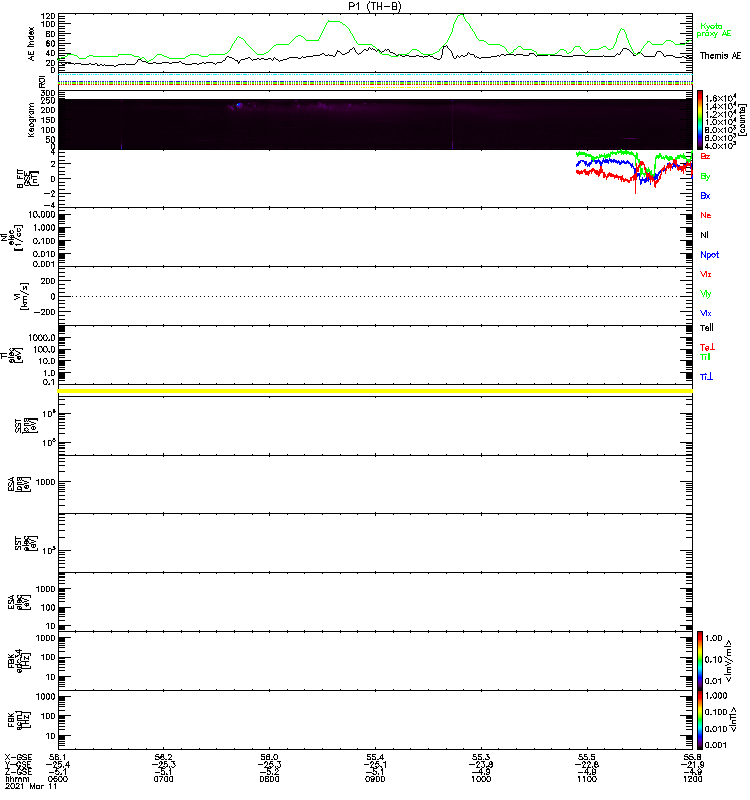Viewport: 750px width, 800px height.
Task: Click the '<|mV/m|>' color bar label
Action: [729, 661]
